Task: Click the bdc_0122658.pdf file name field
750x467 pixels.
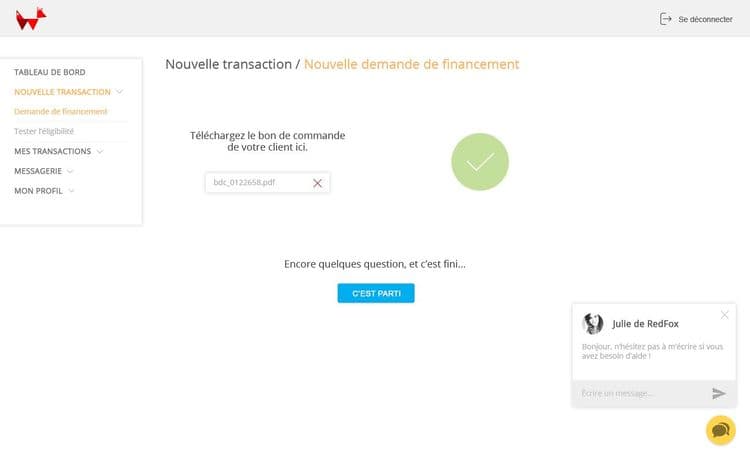Action: tap(255, 183)
